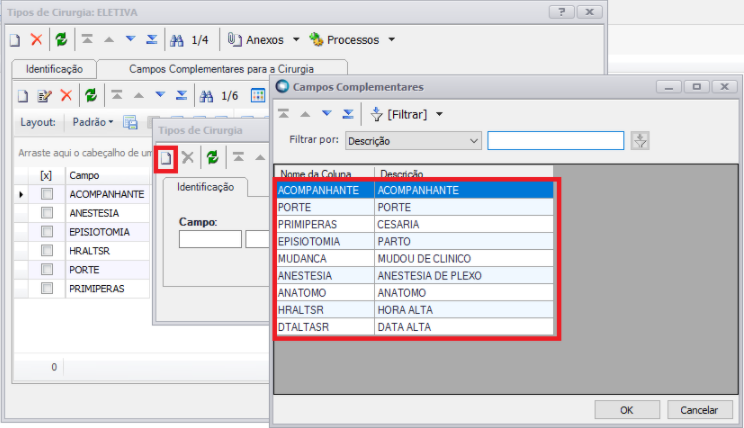Click new row icon in complementary fields grid toolbar
The height and width of the screenshot is (428, 744).
(x=23, y=96)
